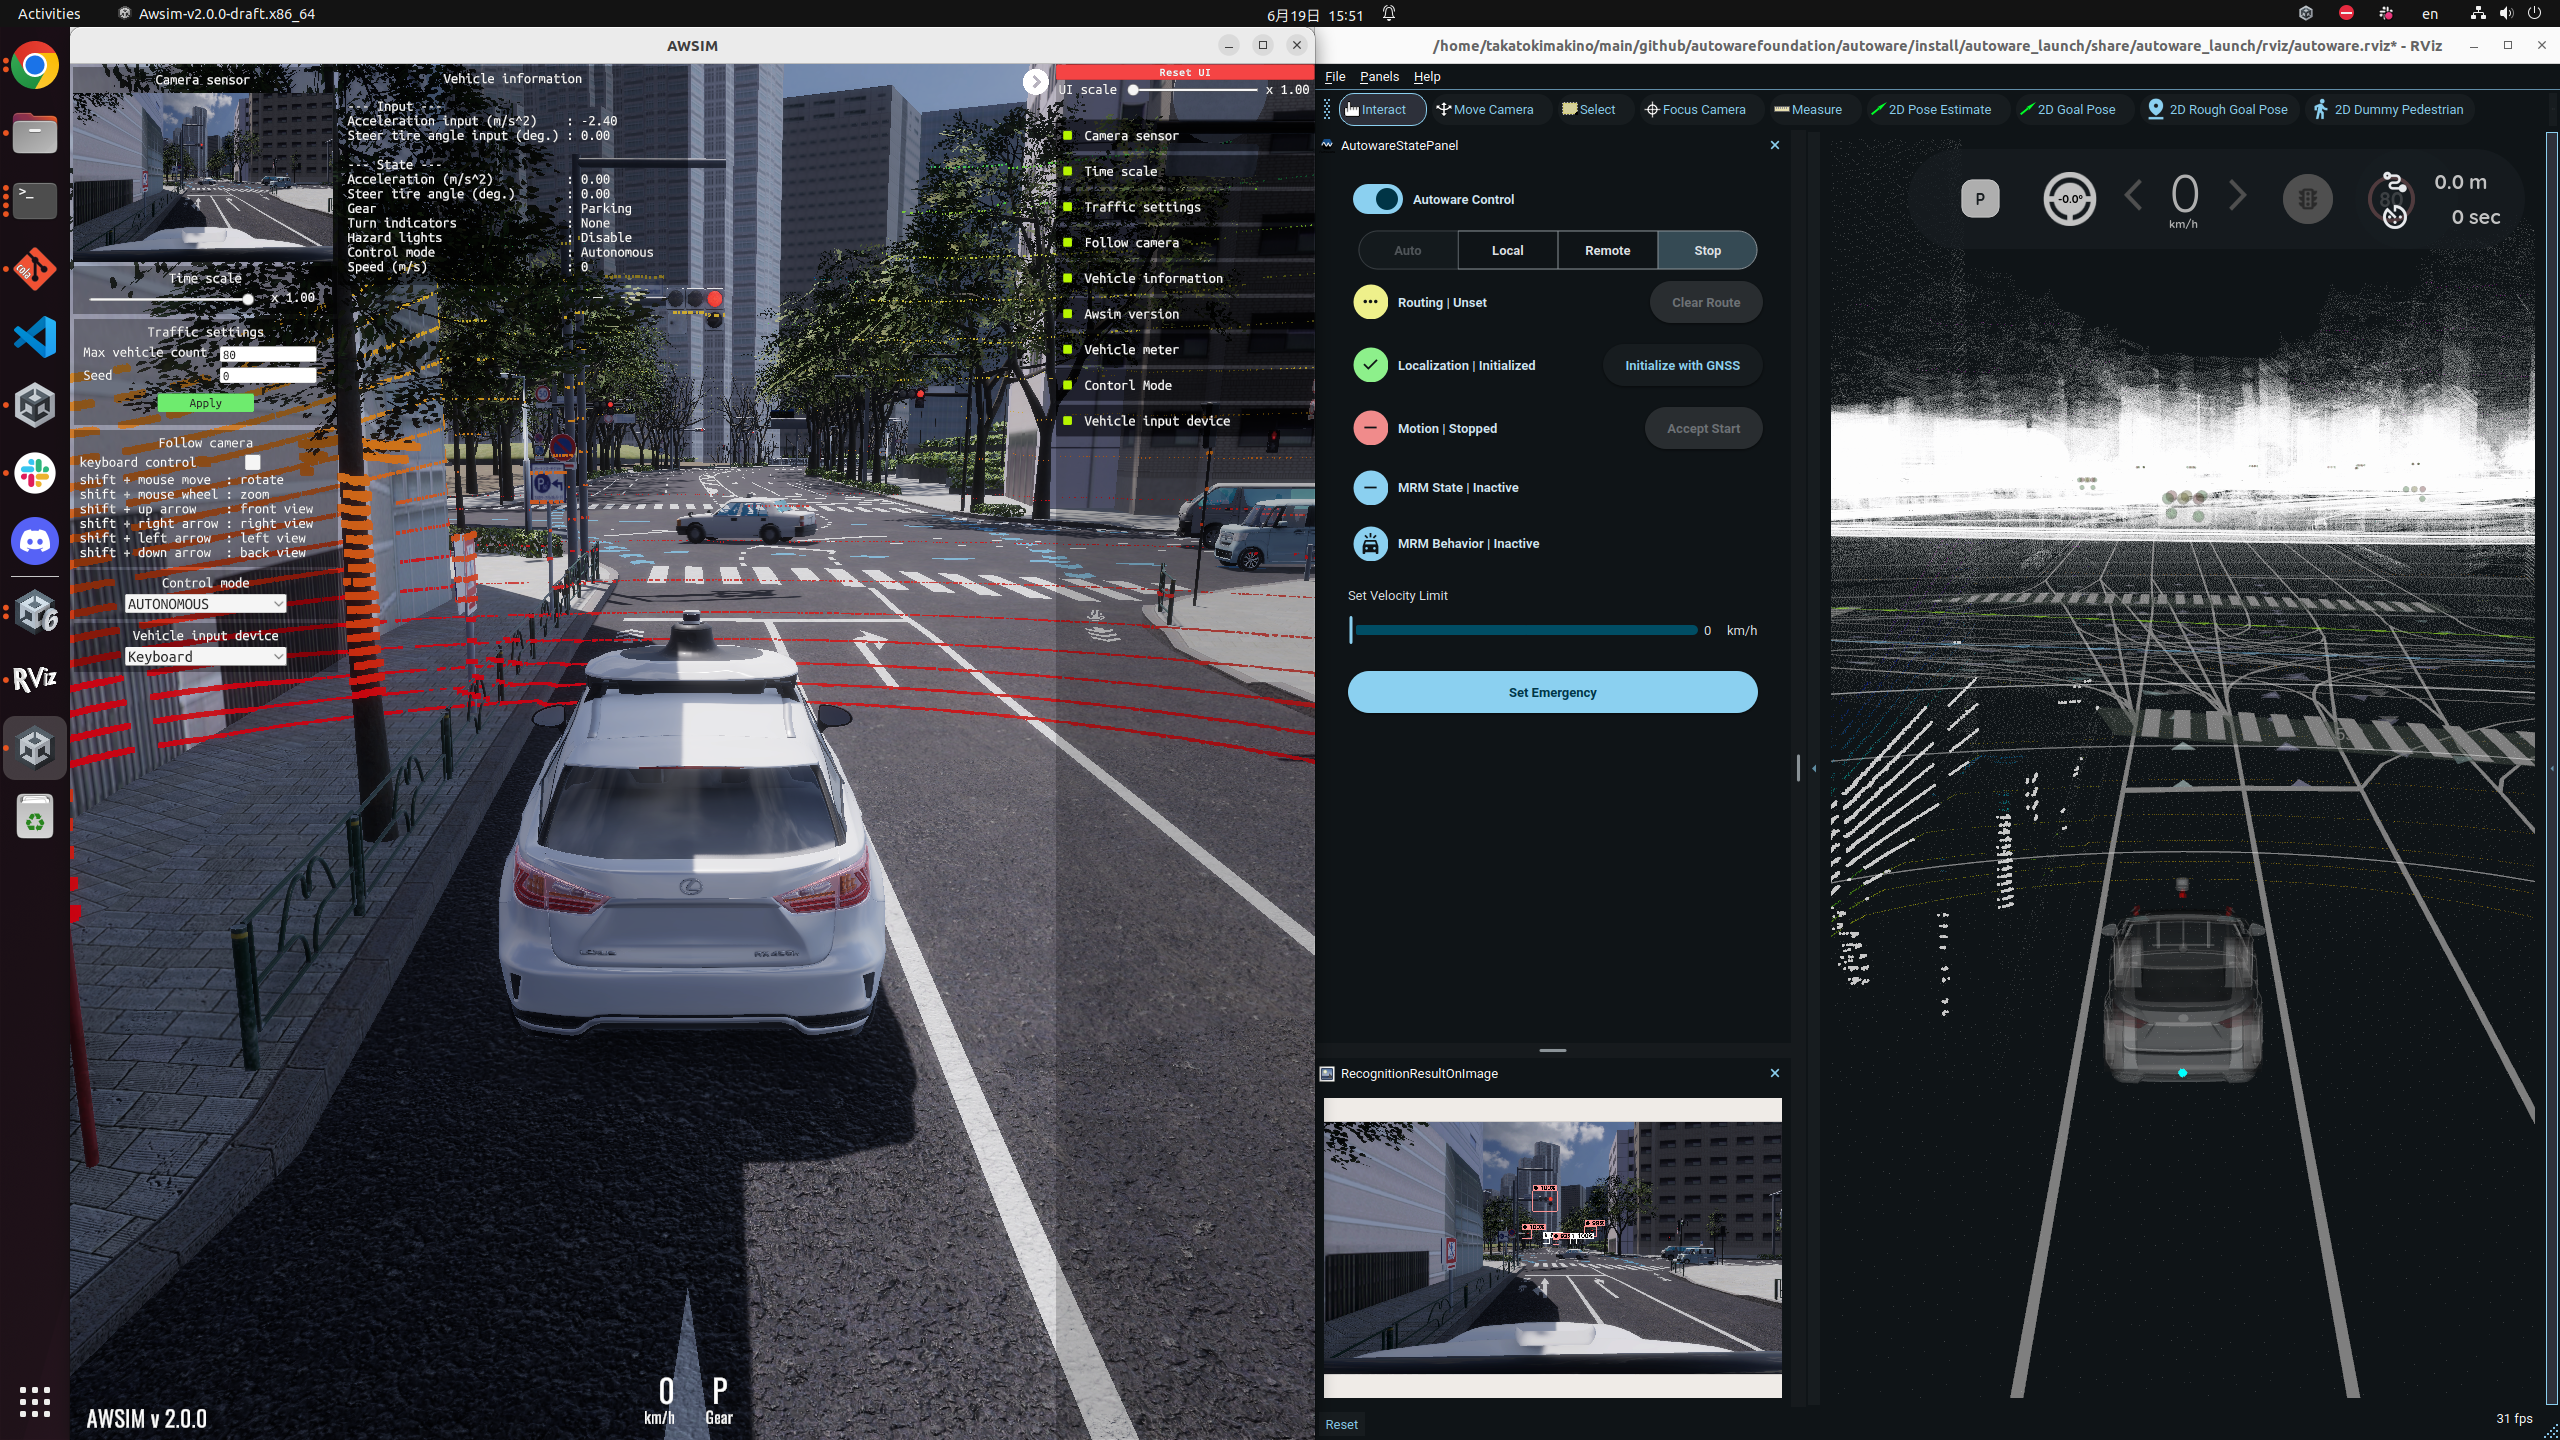Click Initialize with GNSS button

point(1681,366)
